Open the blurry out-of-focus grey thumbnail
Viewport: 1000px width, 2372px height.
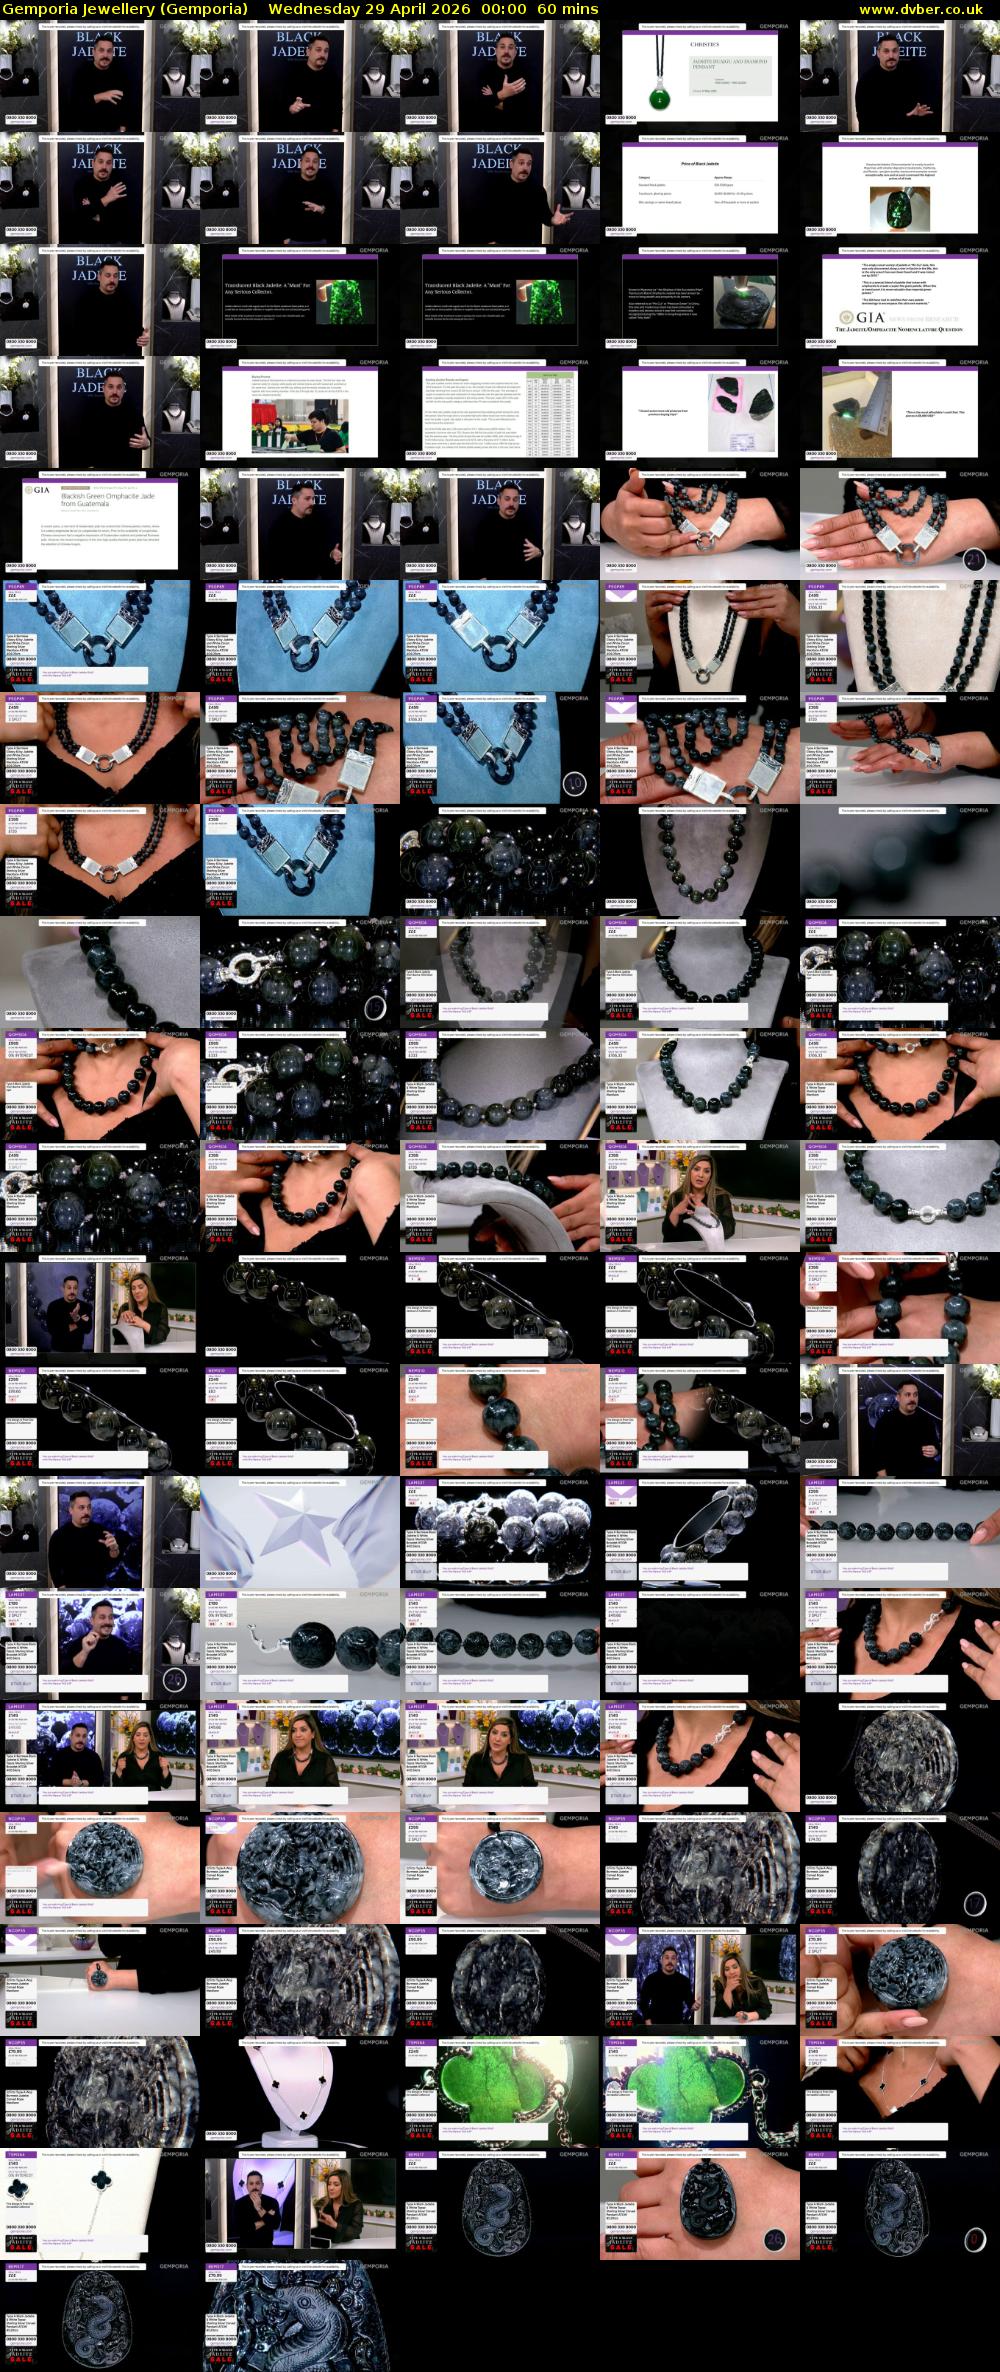(900, 860)
